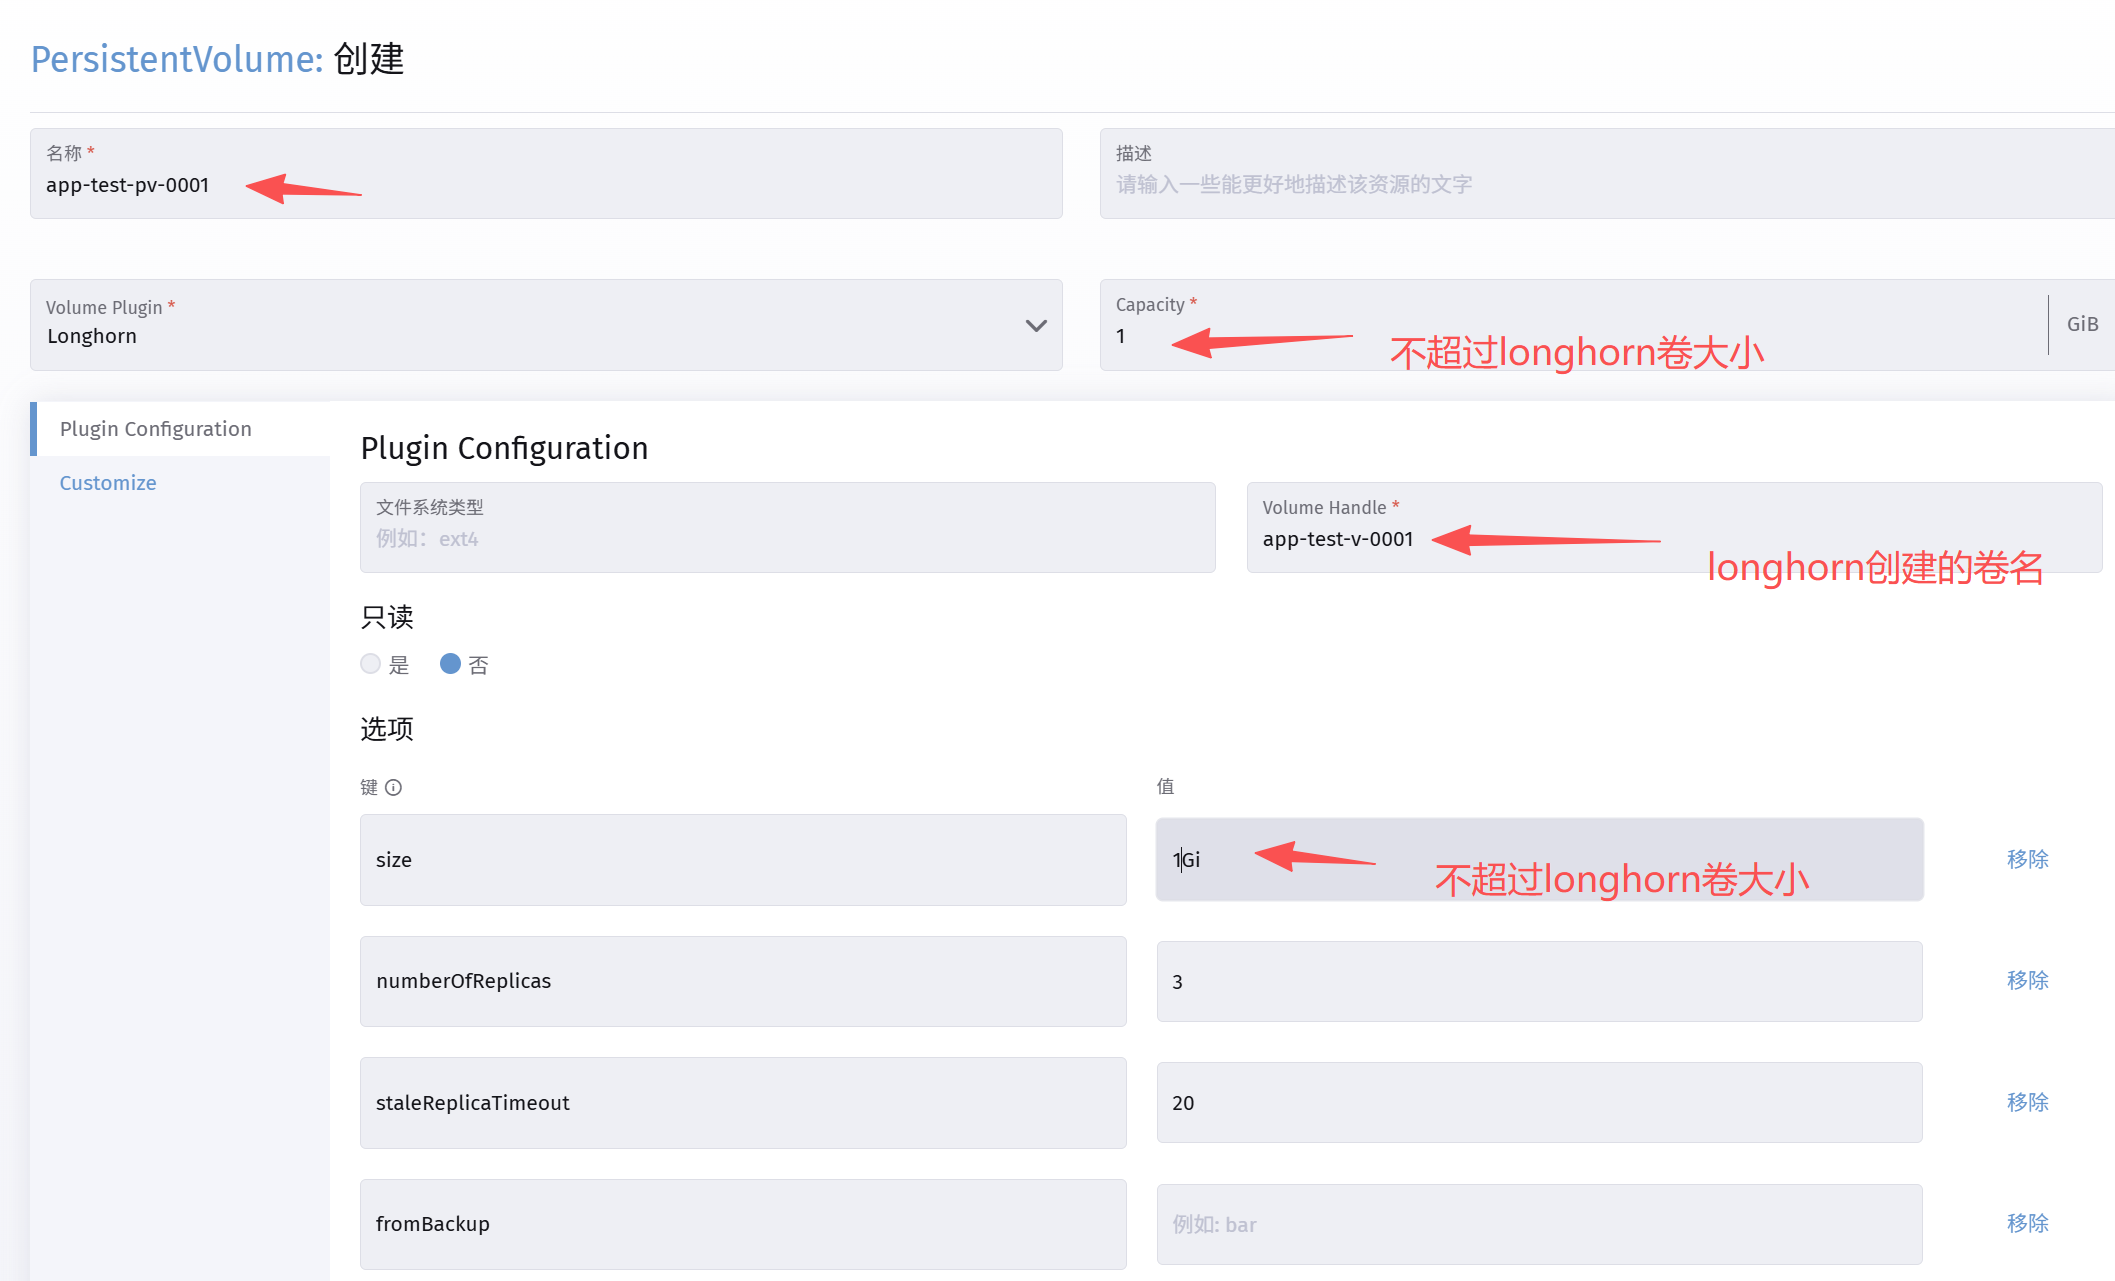Click the numberOfReplicas value field
Viewport: 2115px width, 1281px height.
coord(1539,982)
